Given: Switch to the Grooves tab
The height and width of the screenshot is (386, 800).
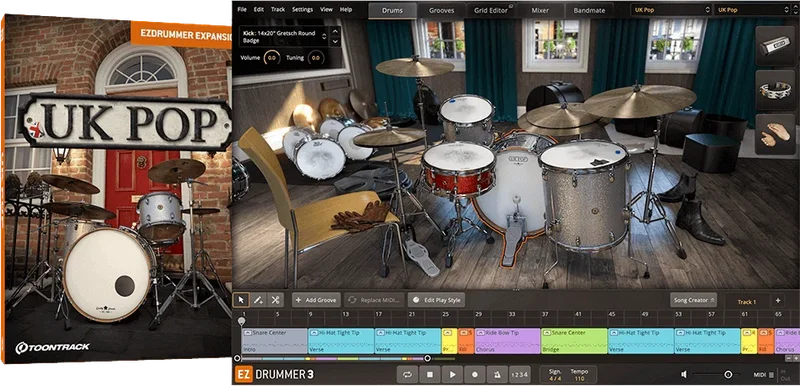Looking at the screenshot, I should 441,10.
